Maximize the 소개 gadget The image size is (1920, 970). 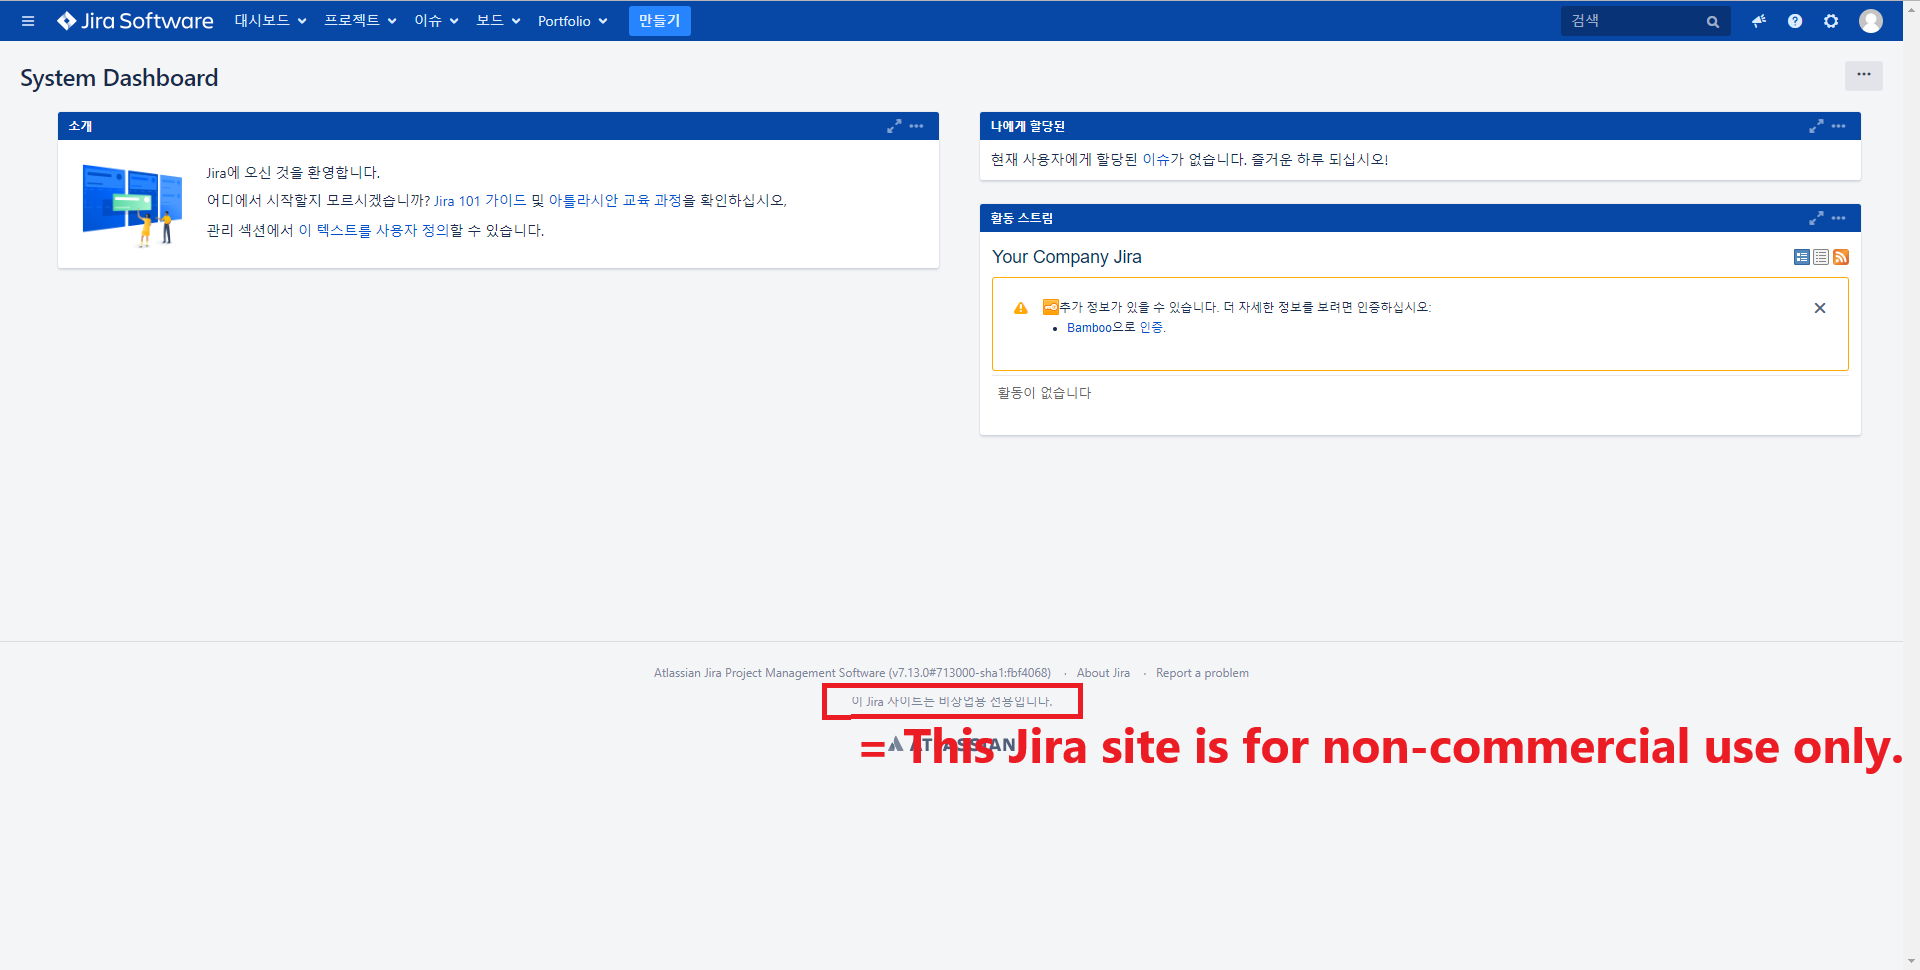(x=894, y=126)
